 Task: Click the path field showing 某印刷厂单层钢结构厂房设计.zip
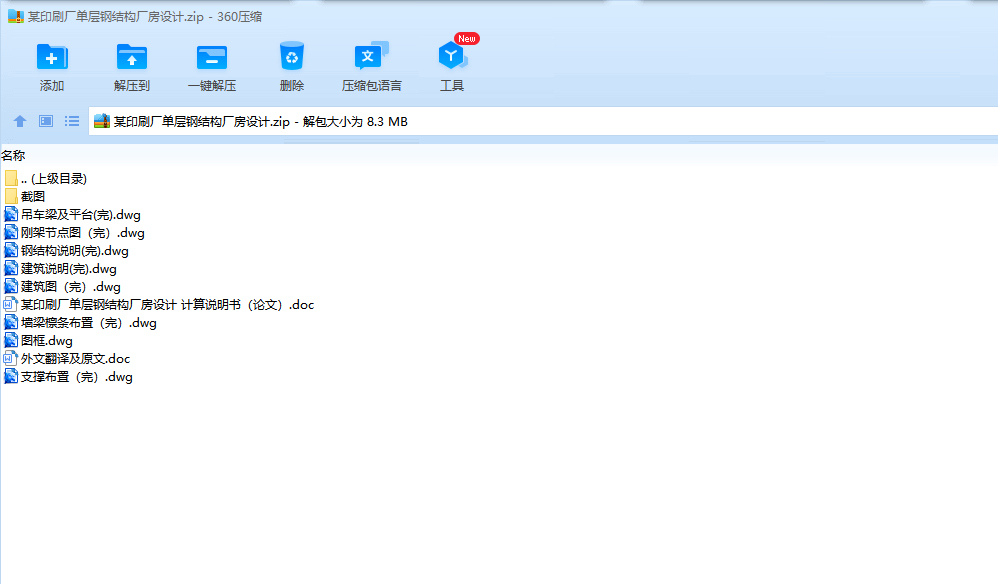pos(543,121)
